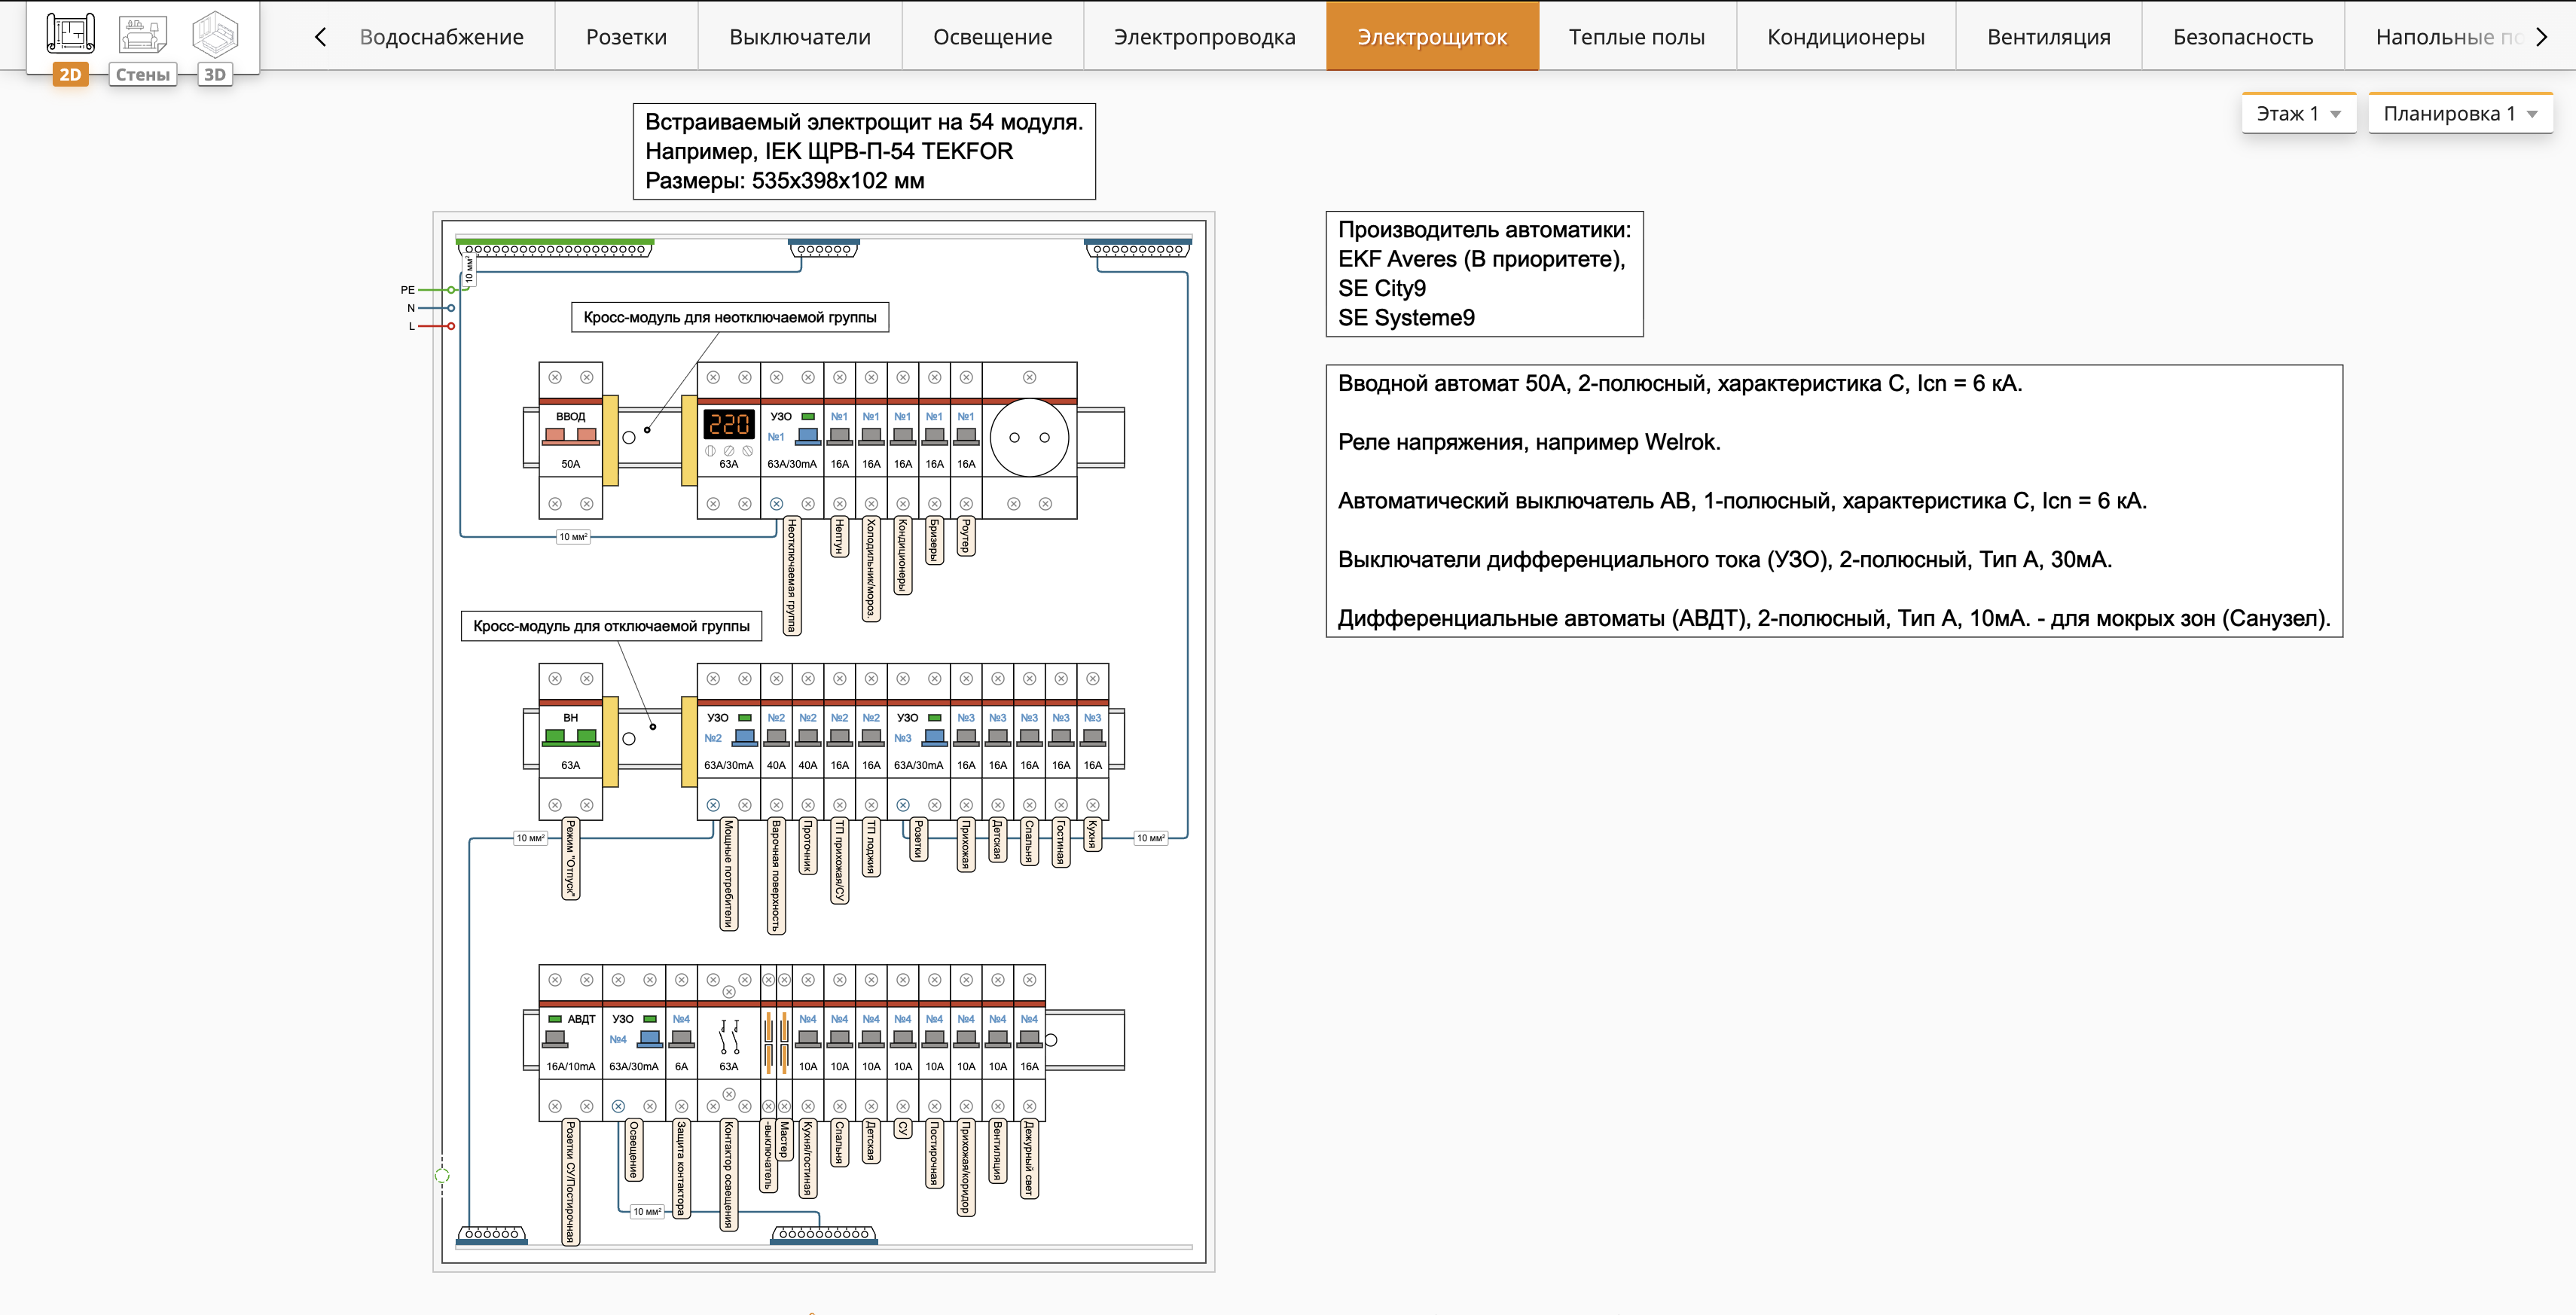2576x1315 pixels.
Task: Click the round socket module on top rail
Action: pos(1029,437)
